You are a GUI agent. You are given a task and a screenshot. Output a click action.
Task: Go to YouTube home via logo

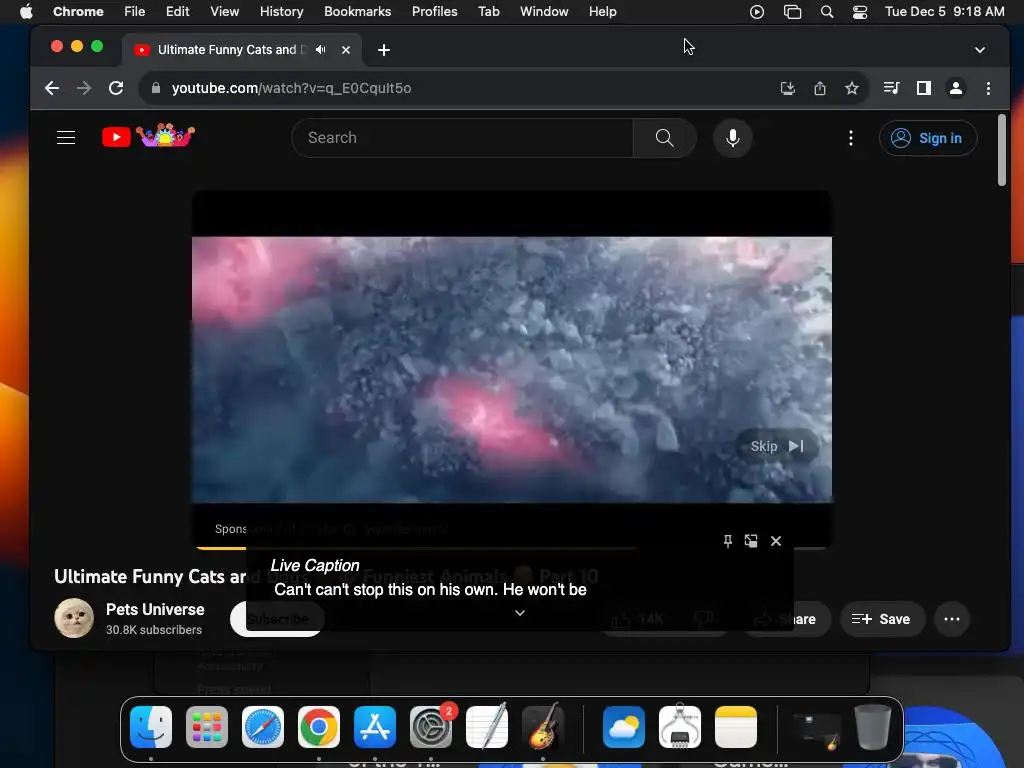point(148,136)
